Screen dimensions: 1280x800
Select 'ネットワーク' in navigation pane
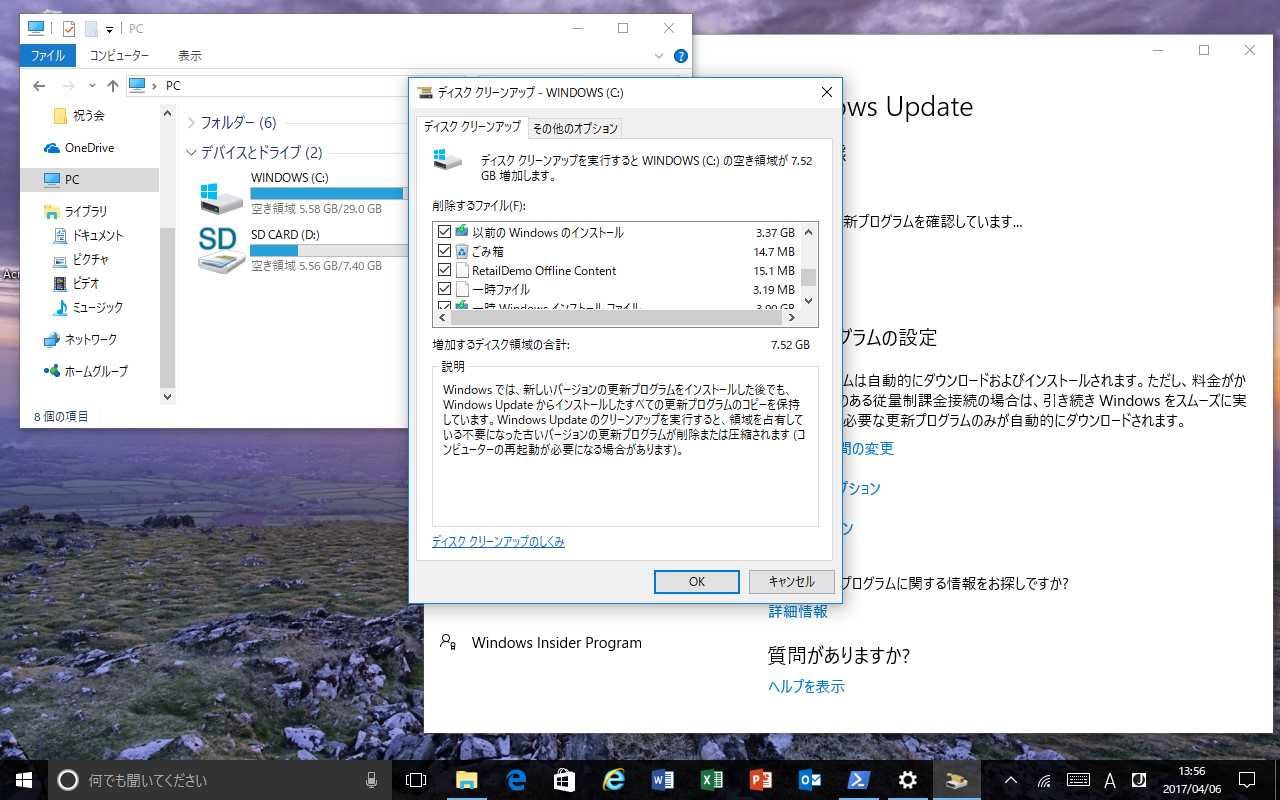[x=90, y=340]
